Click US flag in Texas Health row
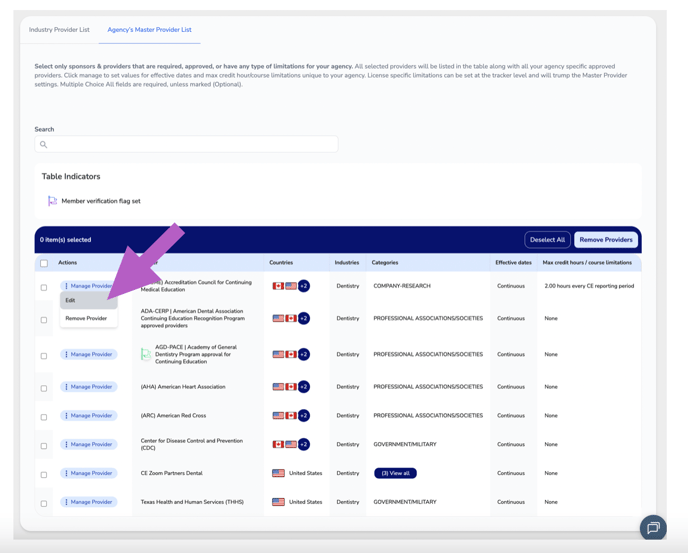Image resolution: width=688 pixels, height=553 pixels. pos(278,502)
